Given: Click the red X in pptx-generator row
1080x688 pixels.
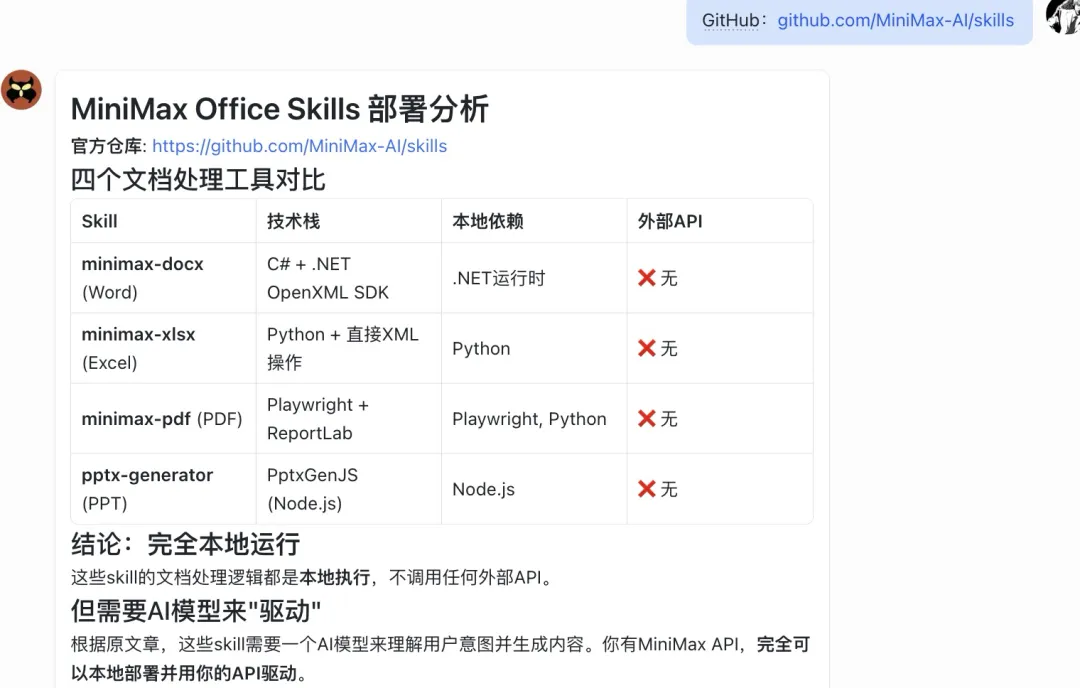Looking at the screenshot, I should (x=646, y=489).
